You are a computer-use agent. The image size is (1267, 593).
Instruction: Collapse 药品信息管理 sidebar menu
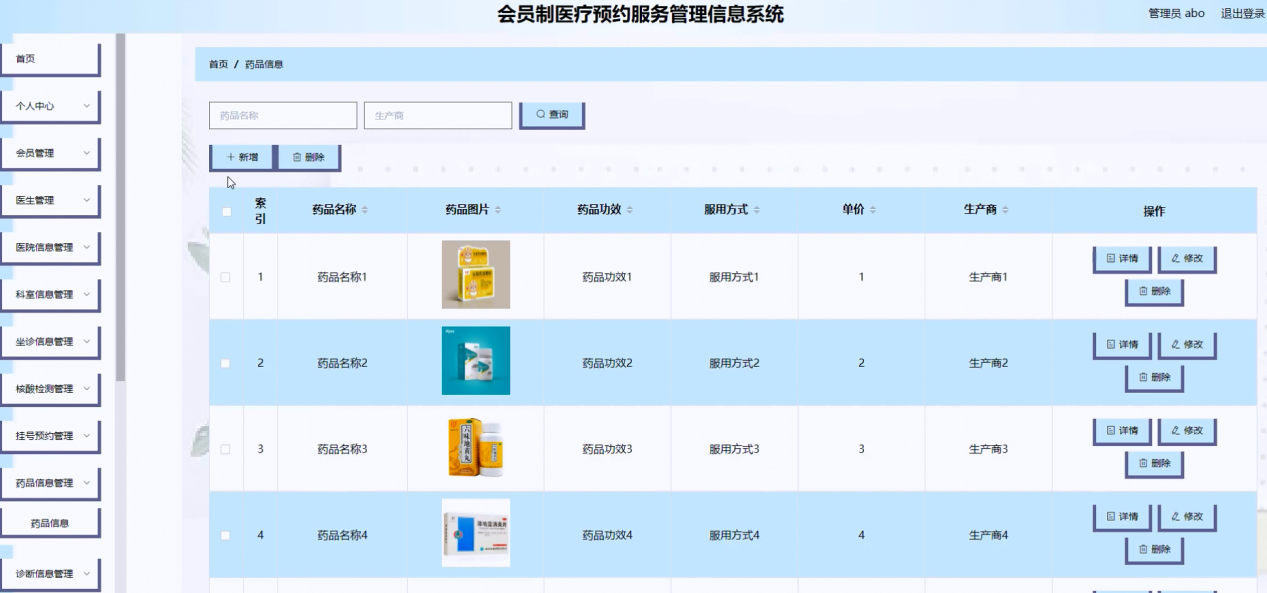50,483
